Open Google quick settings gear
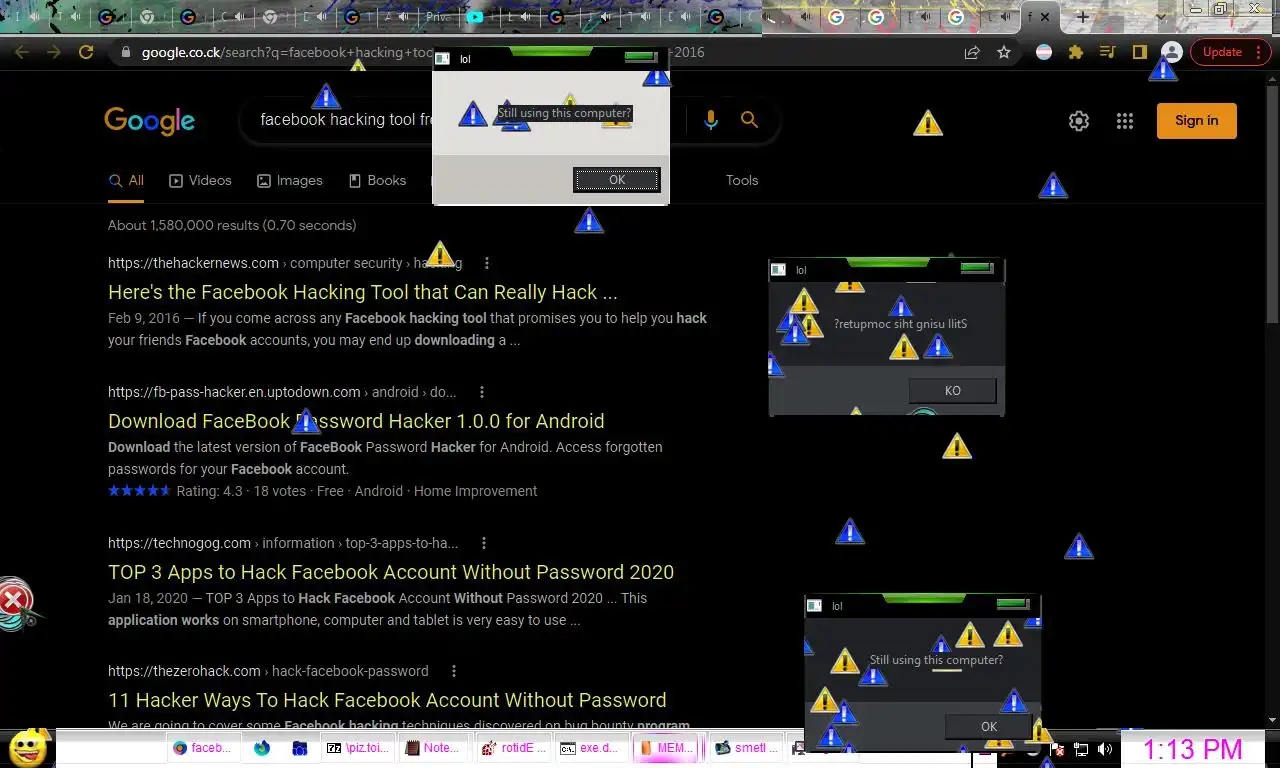The width and height of the screenshot is (1280, 768). tap(1078, 121)
